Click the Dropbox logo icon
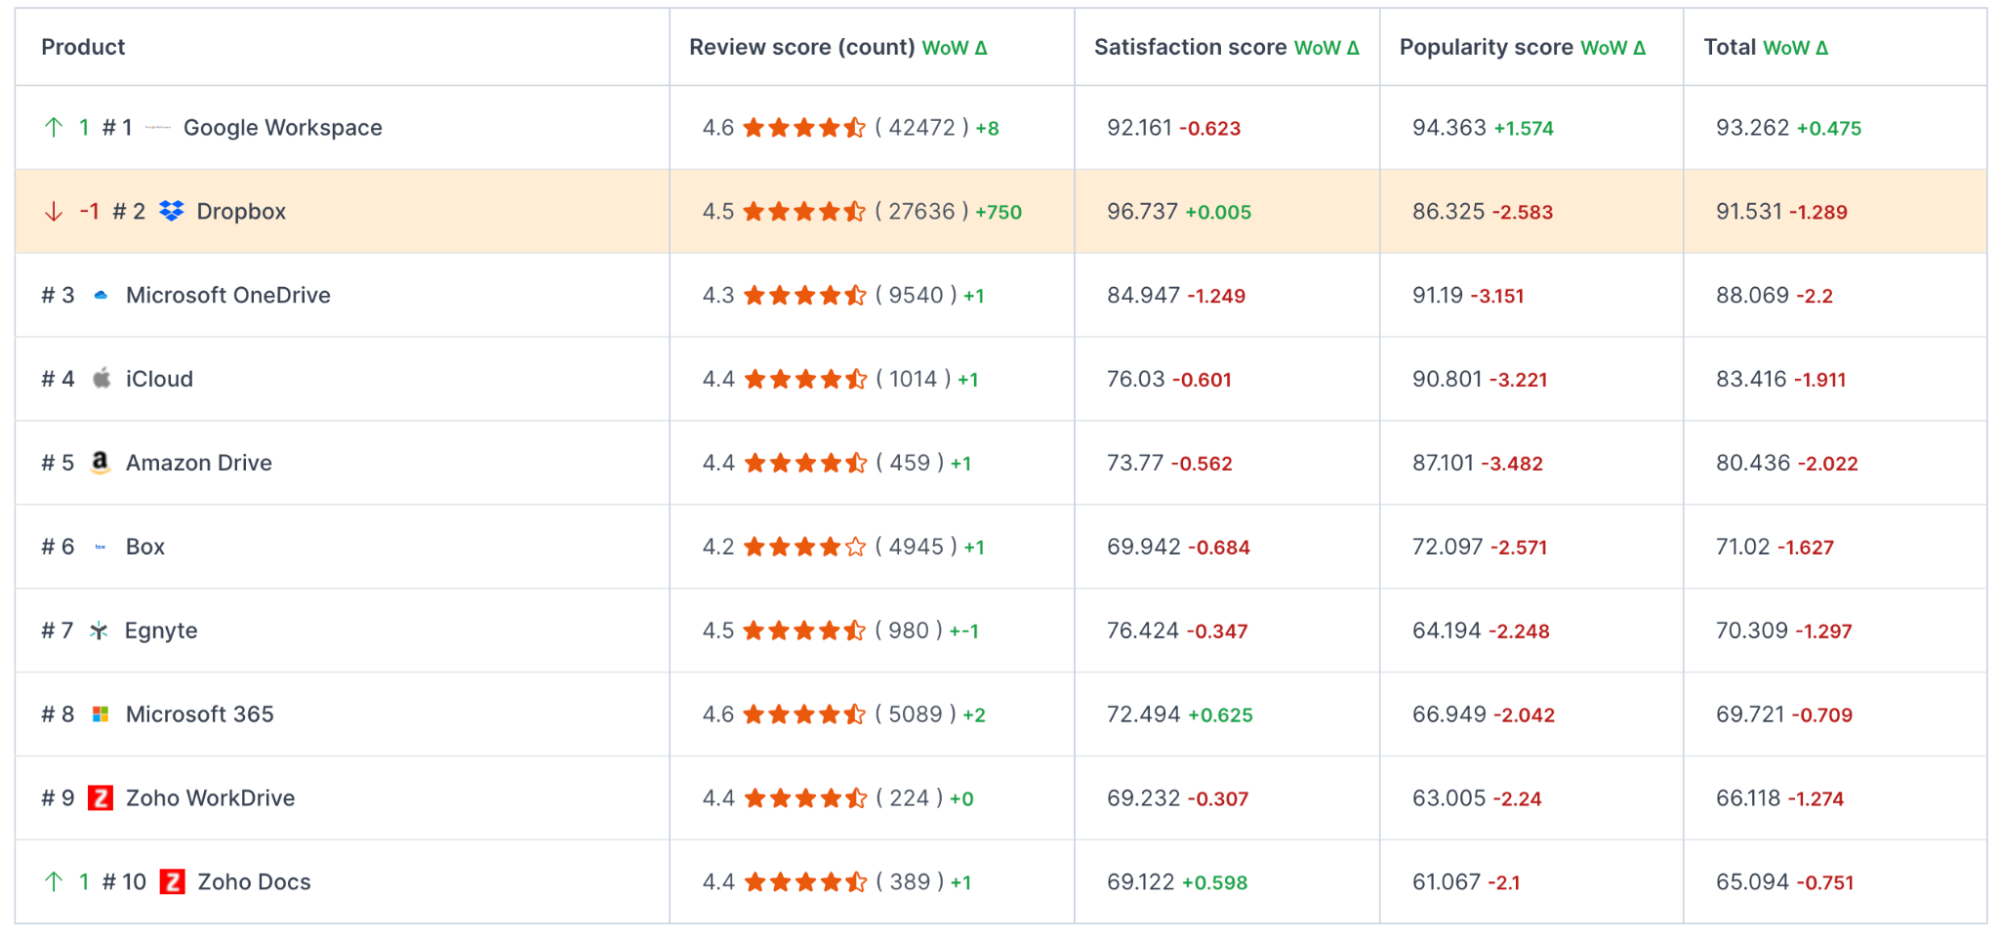 pos(172,211)
